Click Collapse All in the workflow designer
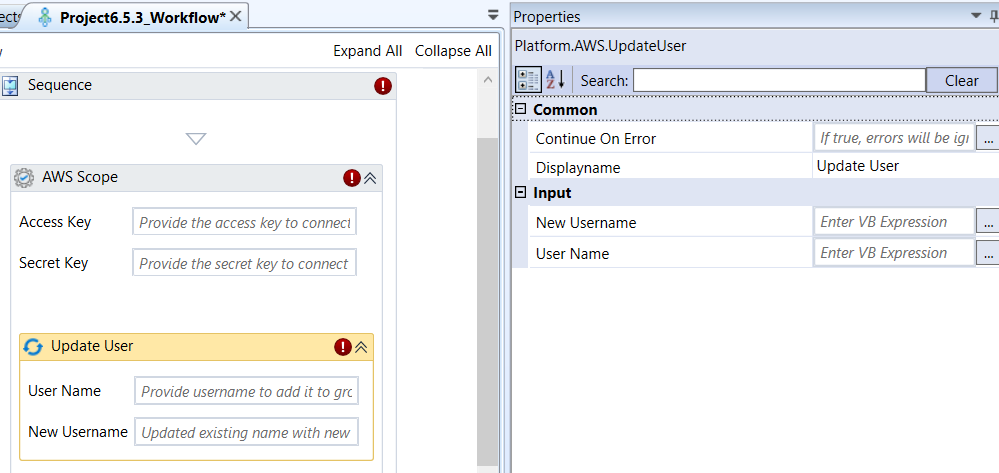Viewport: 999px width, 473px height. pyautogui.click(x=453, y=51)
